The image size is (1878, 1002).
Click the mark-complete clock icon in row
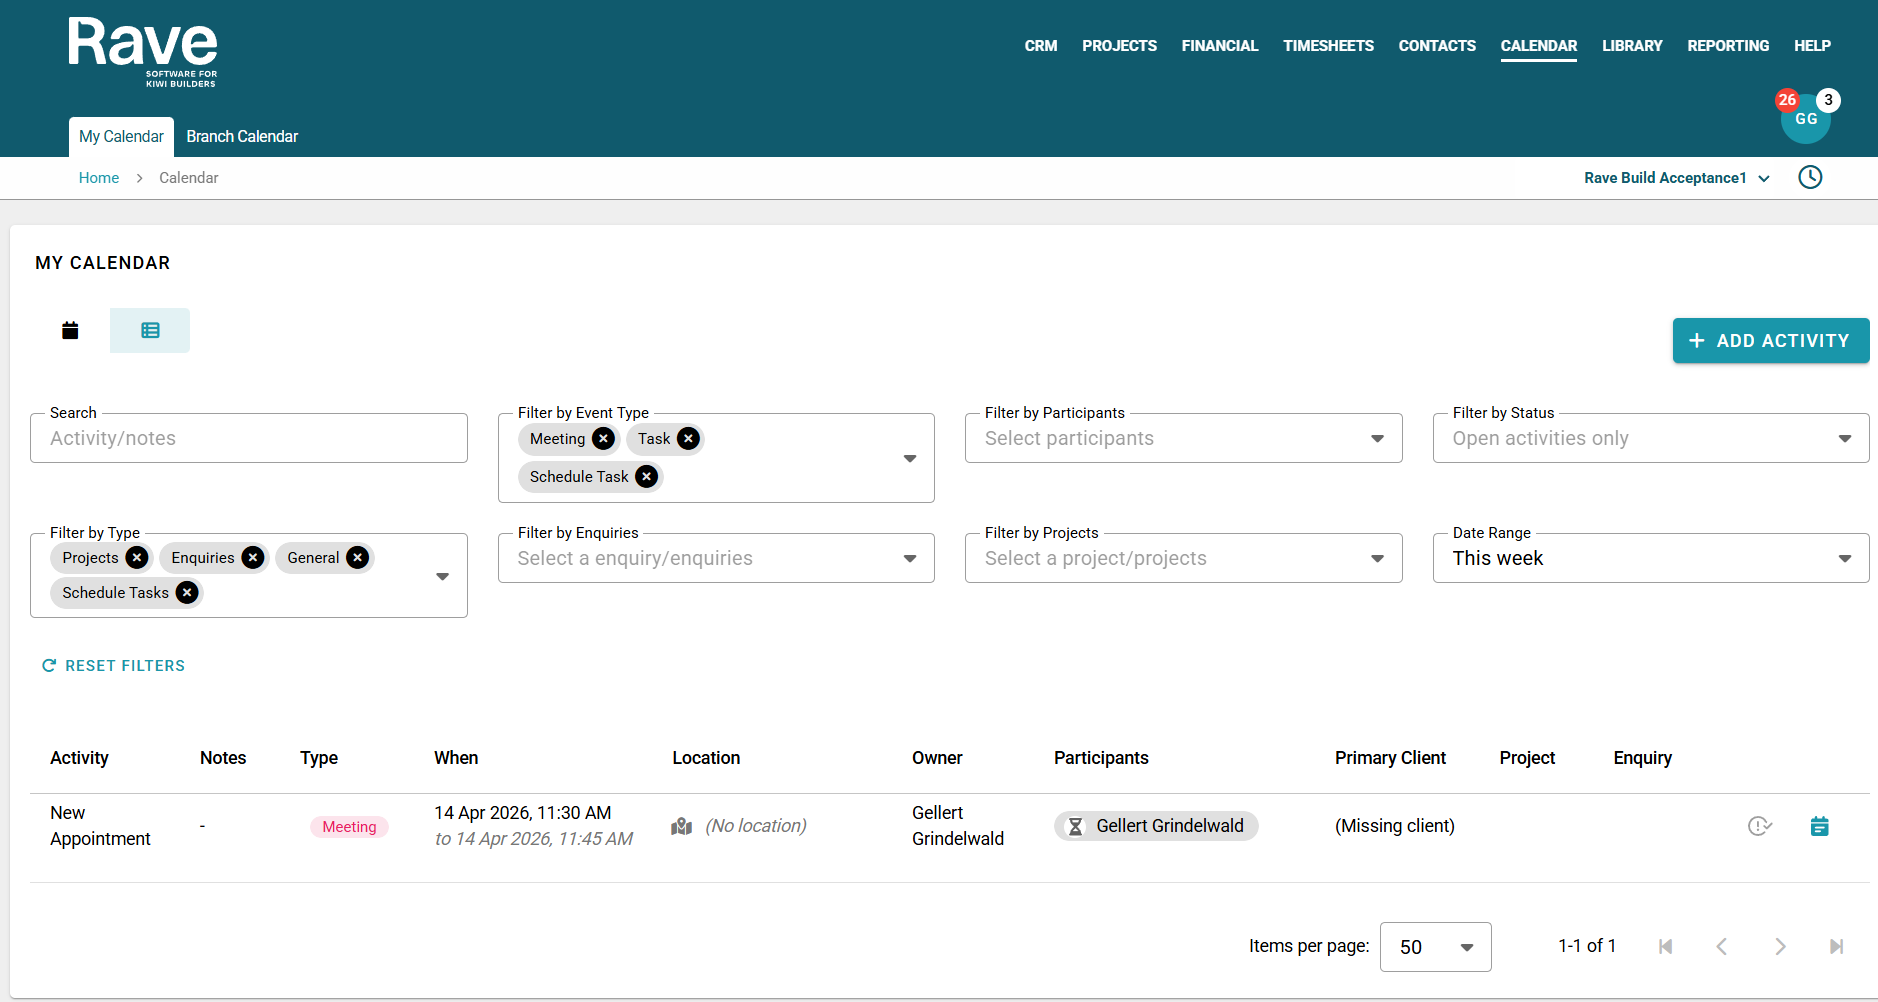[1759, 826]
